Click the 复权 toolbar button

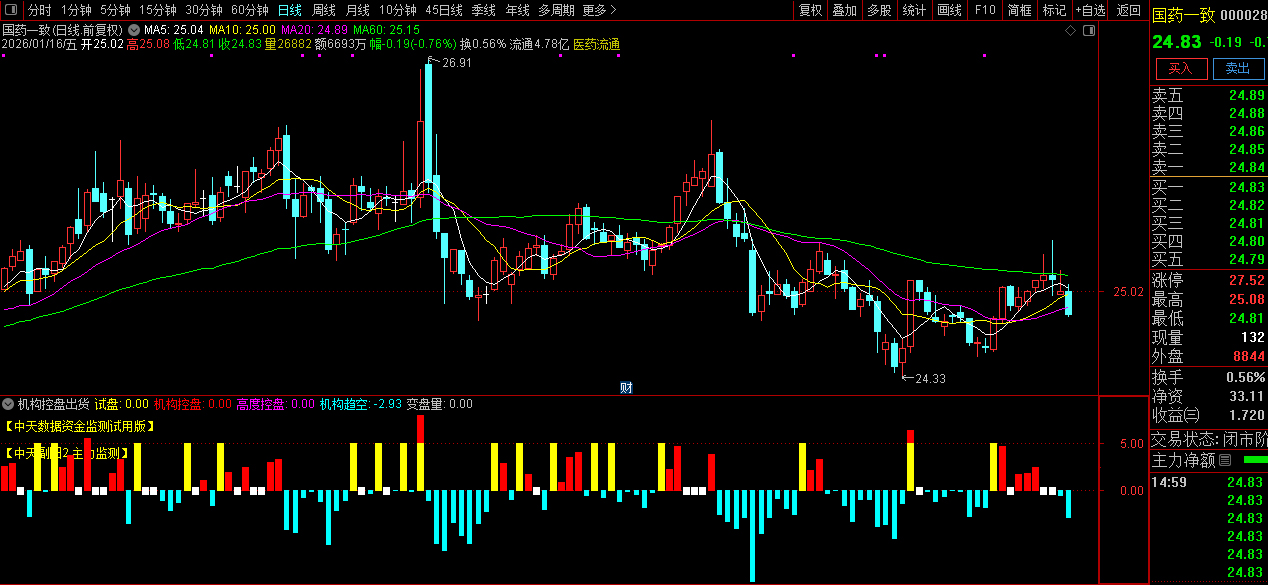(810, 10)
